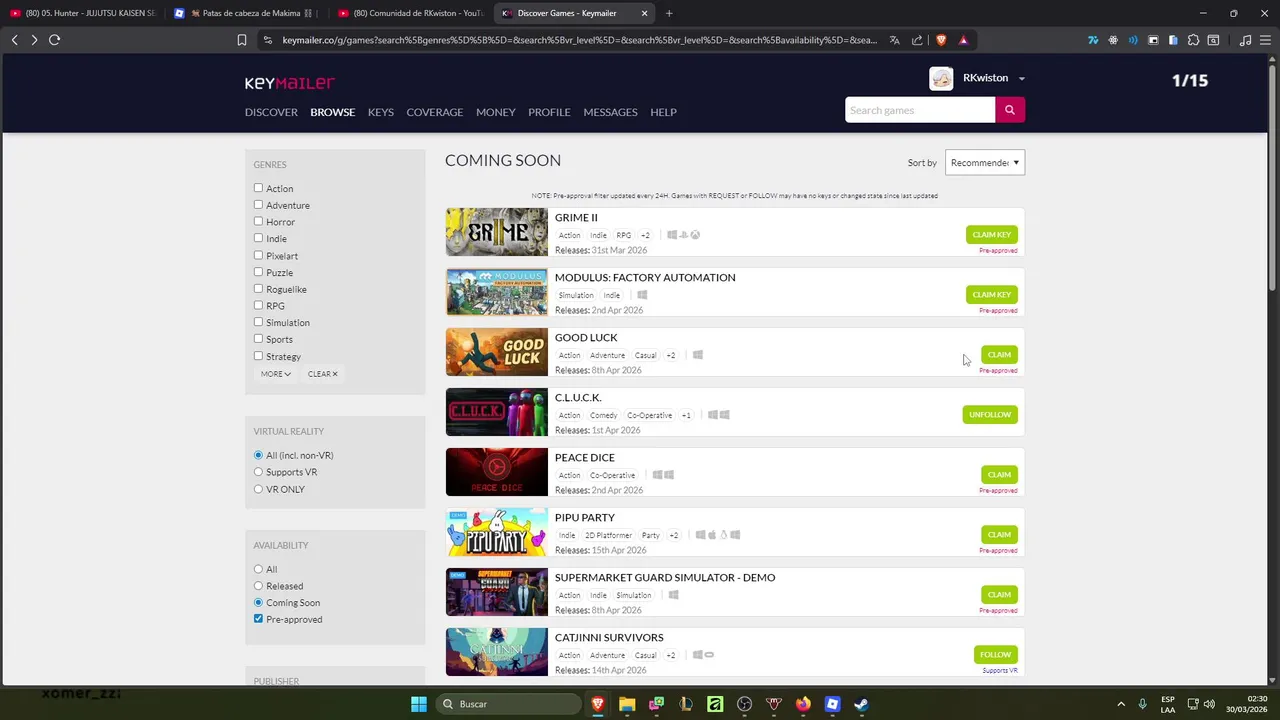Open picture-in-picture icon in browser toolbar
This screenshot has width=1280, height=720.
pyautogui.click(x=1153, y=40)
